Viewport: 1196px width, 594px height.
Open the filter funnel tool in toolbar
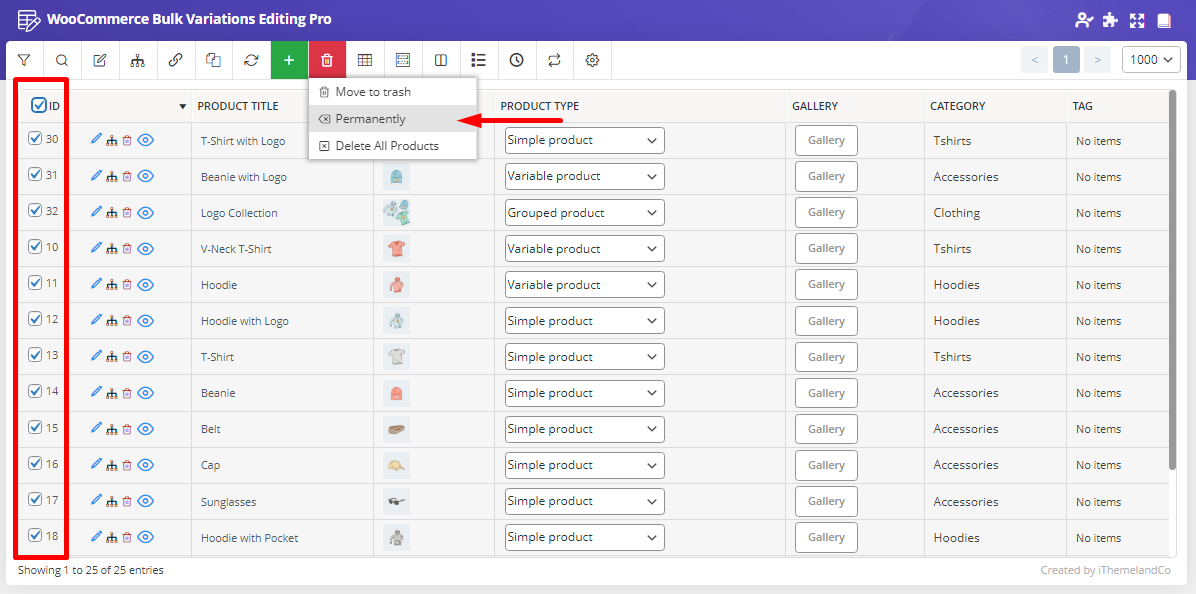tap(24, 60)
